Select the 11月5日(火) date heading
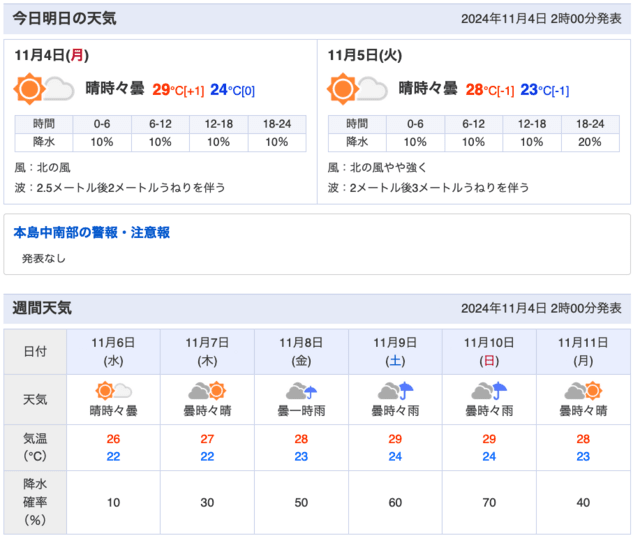The image size is (640, 545). (365, 55)
